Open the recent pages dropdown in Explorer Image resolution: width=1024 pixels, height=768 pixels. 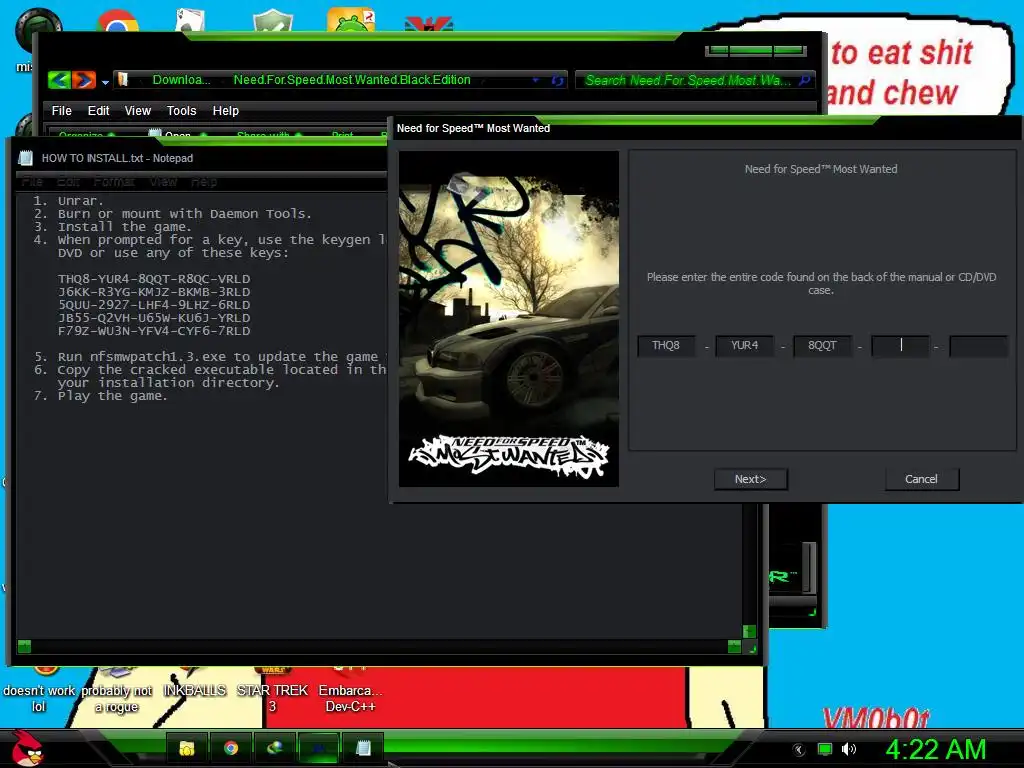coord(105,82)
